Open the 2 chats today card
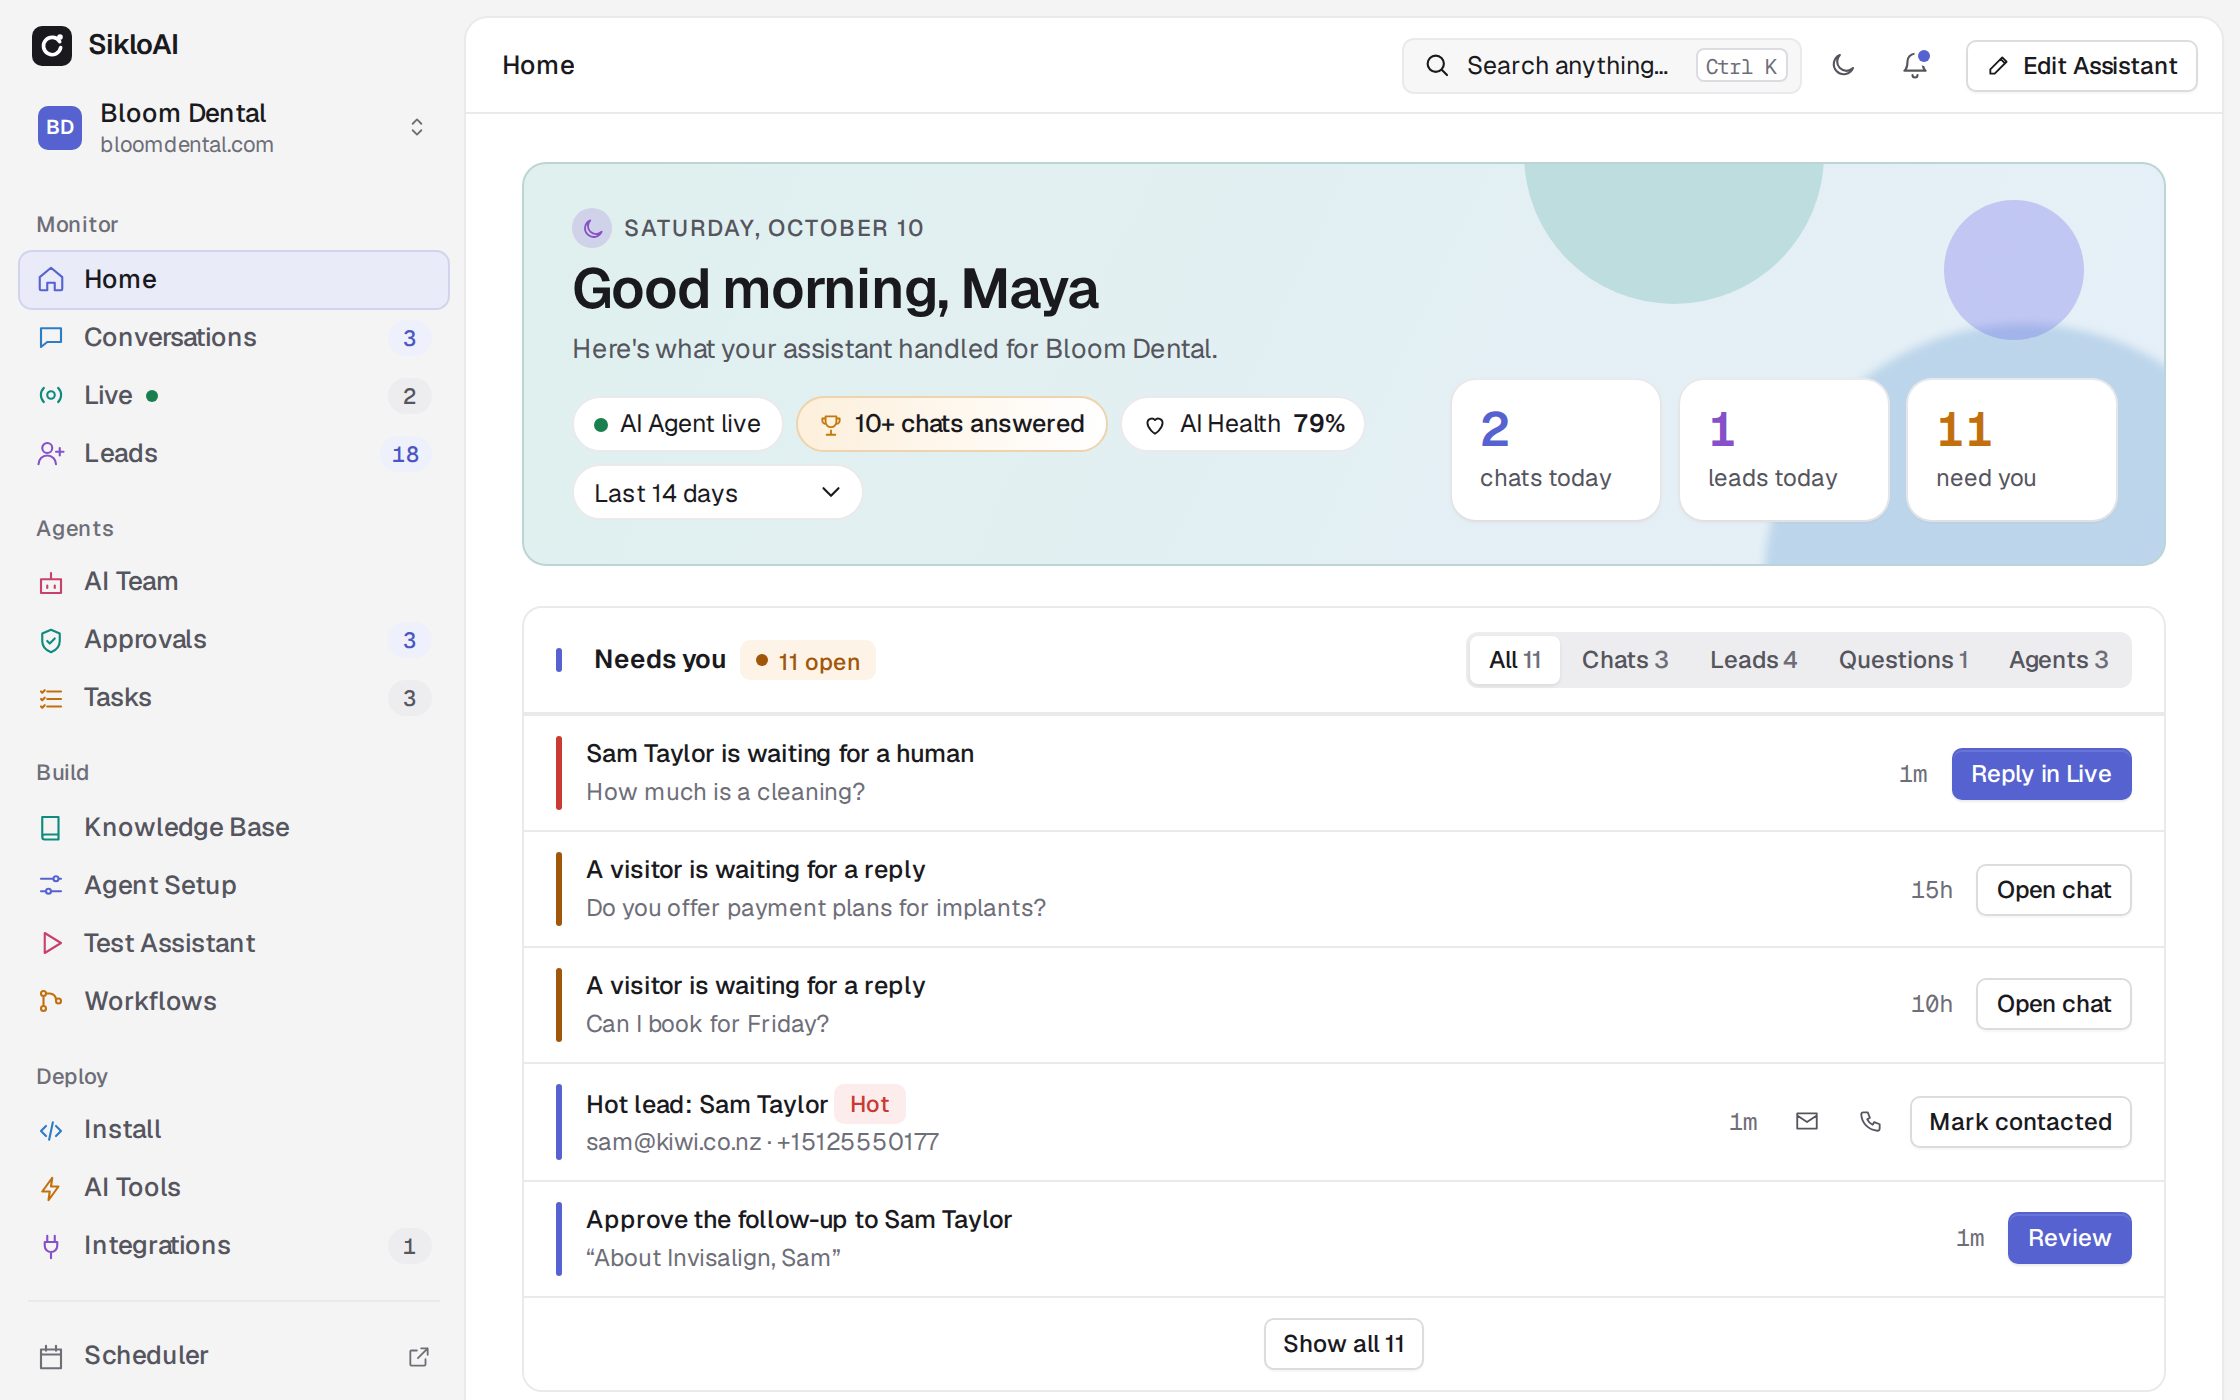The image size is (2240, 1400). tap(1555, 450)
